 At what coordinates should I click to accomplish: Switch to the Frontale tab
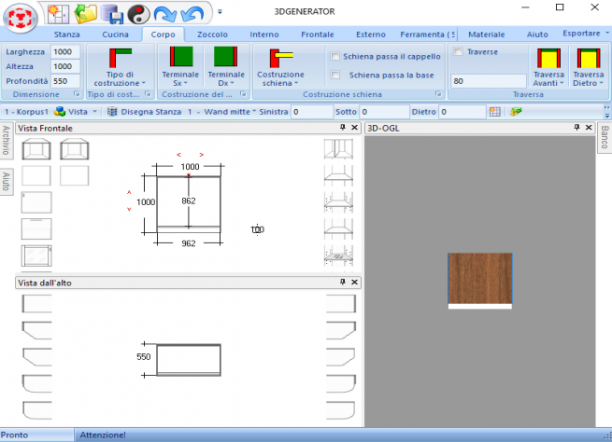coord(317,34)
